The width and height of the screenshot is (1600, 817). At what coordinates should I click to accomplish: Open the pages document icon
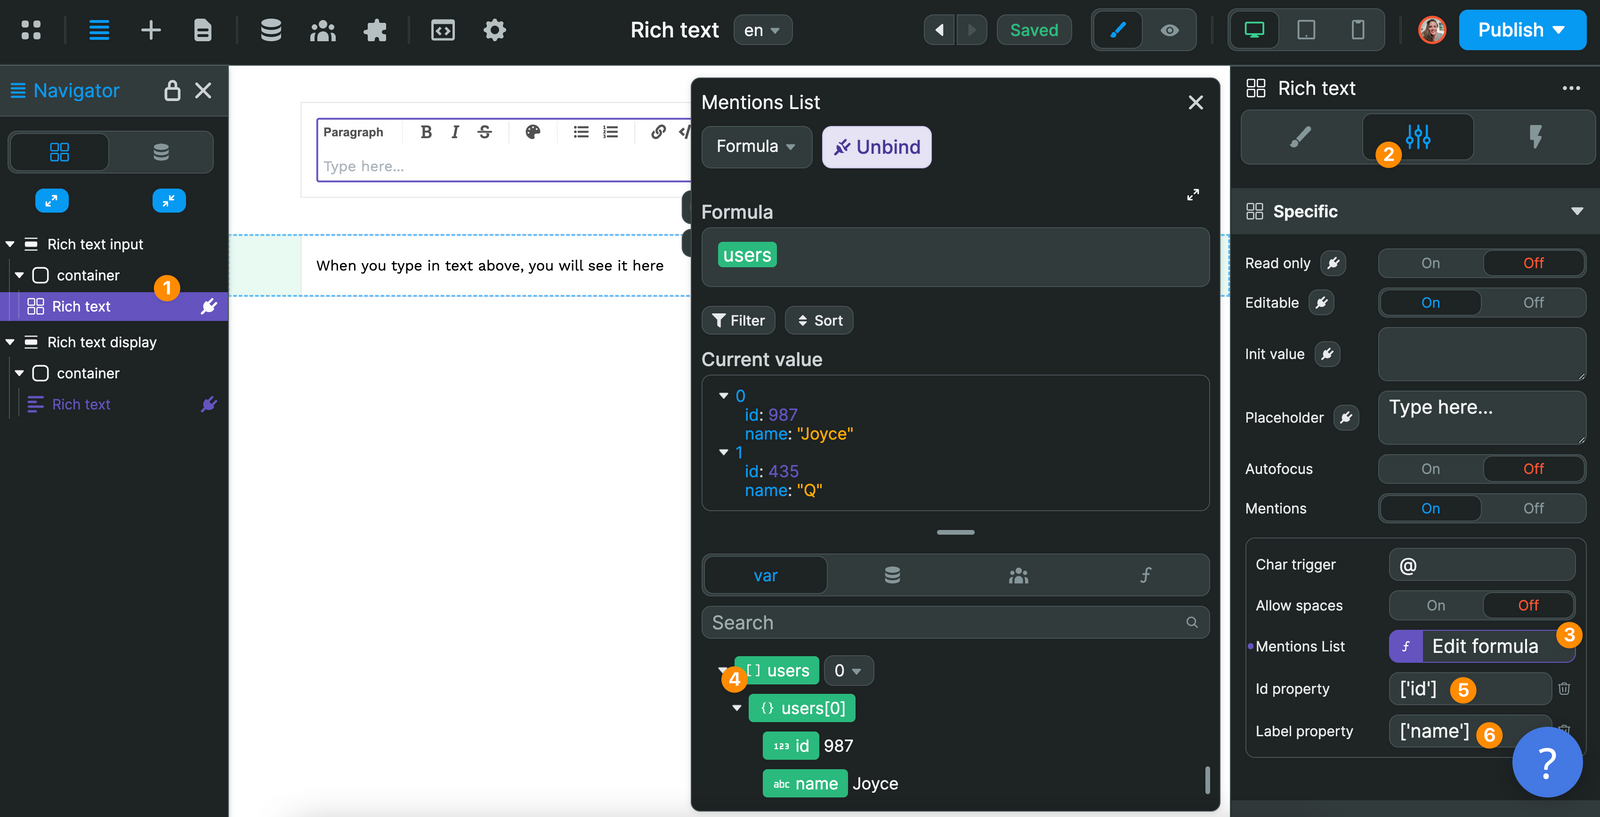point(202,30)
